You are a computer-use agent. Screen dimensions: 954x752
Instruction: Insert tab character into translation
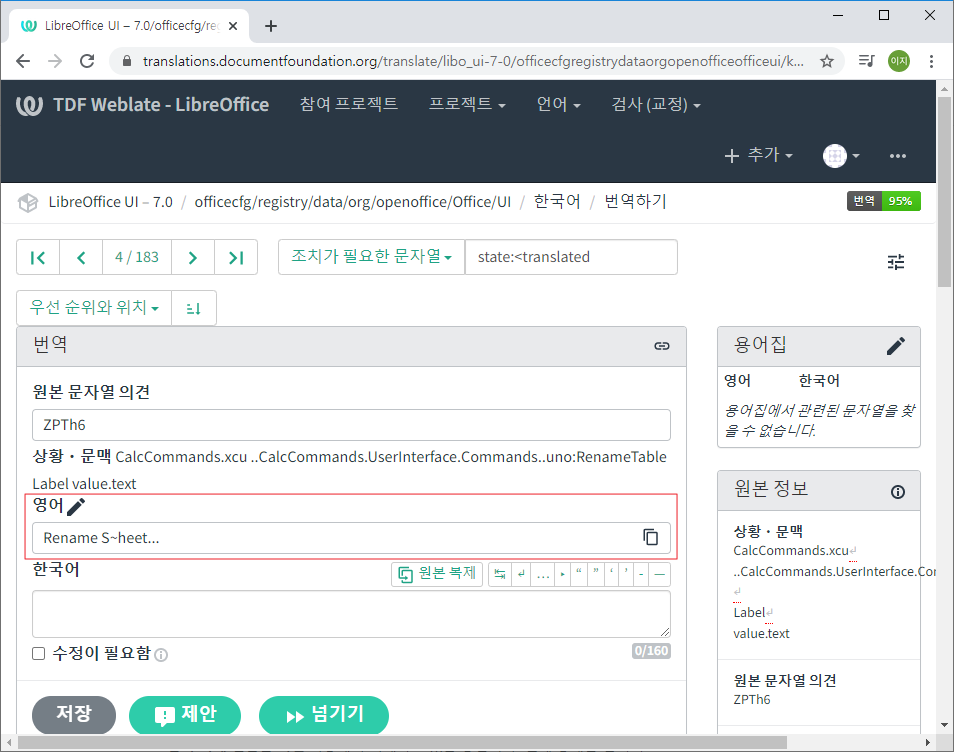click(500, 574)
